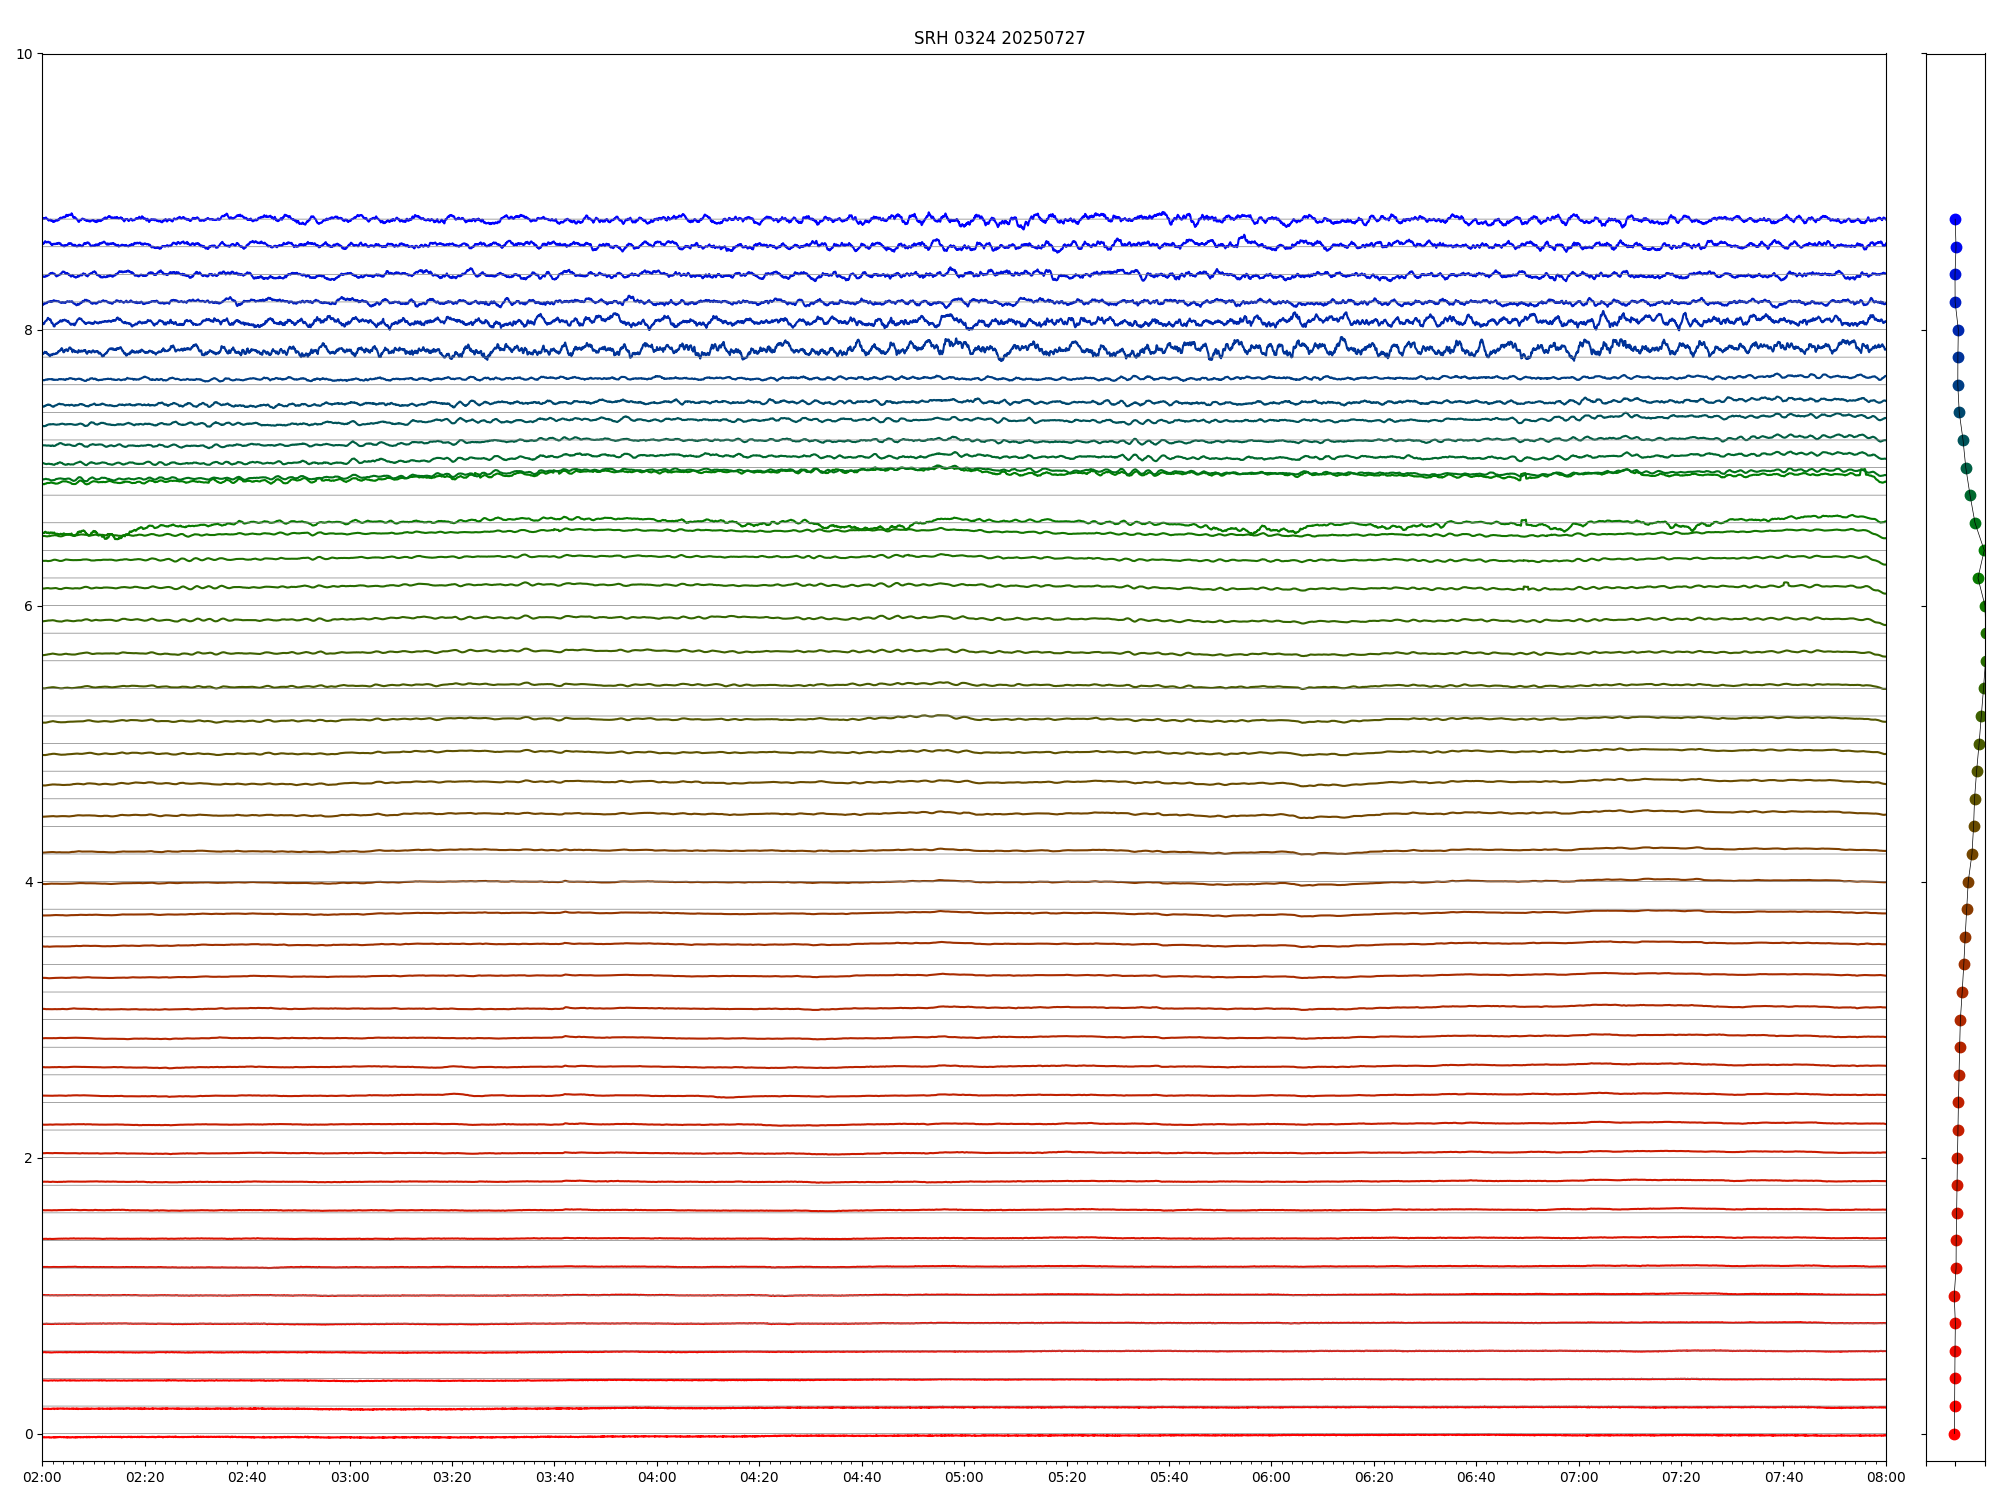The width and height of the screenshot is (2000, 1500).
Task: Click the bottom red trace line at 04:00
Action: click(657, 1436)
